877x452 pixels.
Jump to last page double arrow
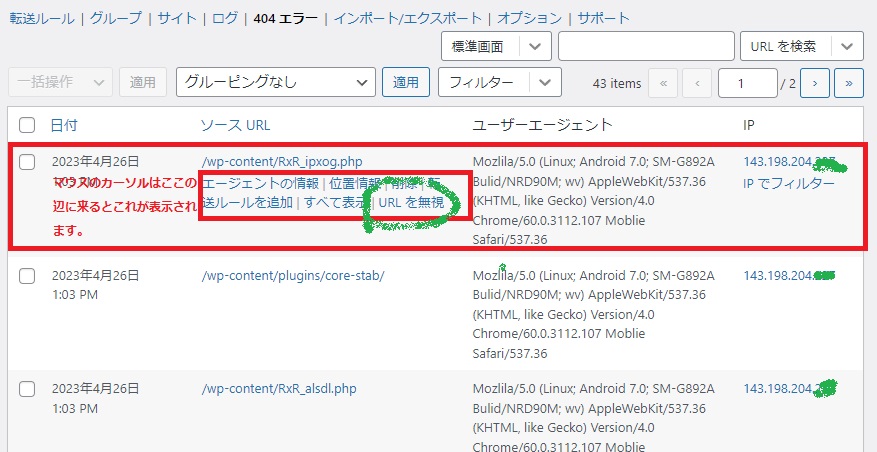849,83
